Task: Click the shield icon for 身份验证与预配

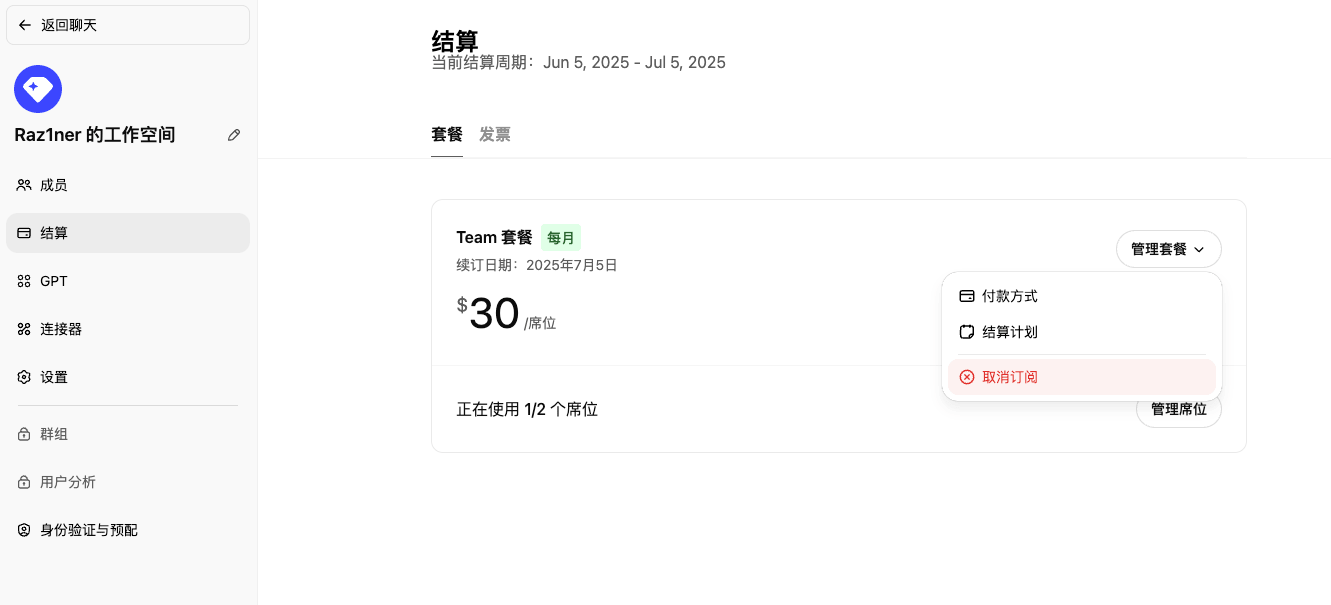Action: (24, 530)
